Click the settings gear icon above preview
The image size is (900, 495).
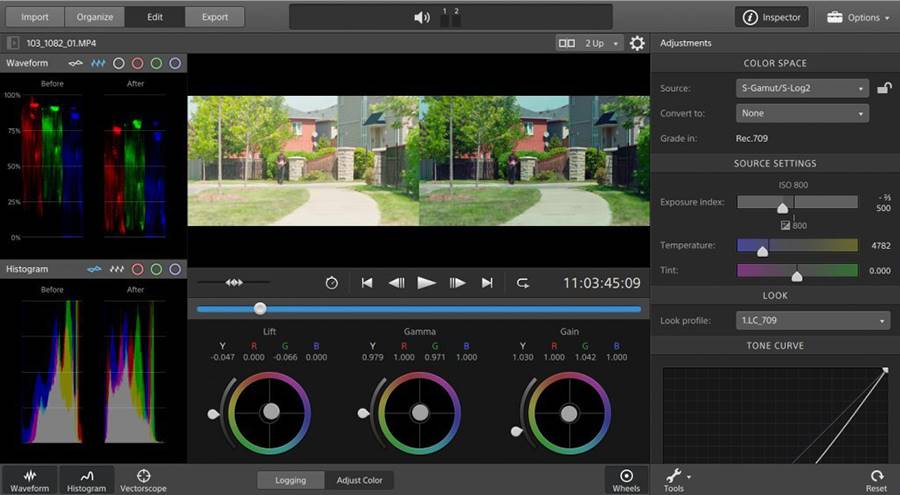pos(637,44)
